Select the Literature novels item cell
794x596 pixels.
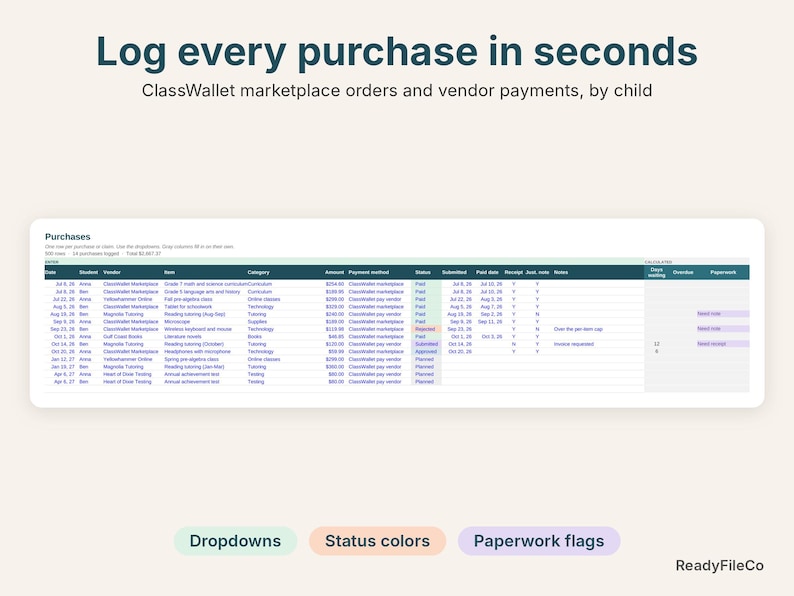click(x=183, y=337)
